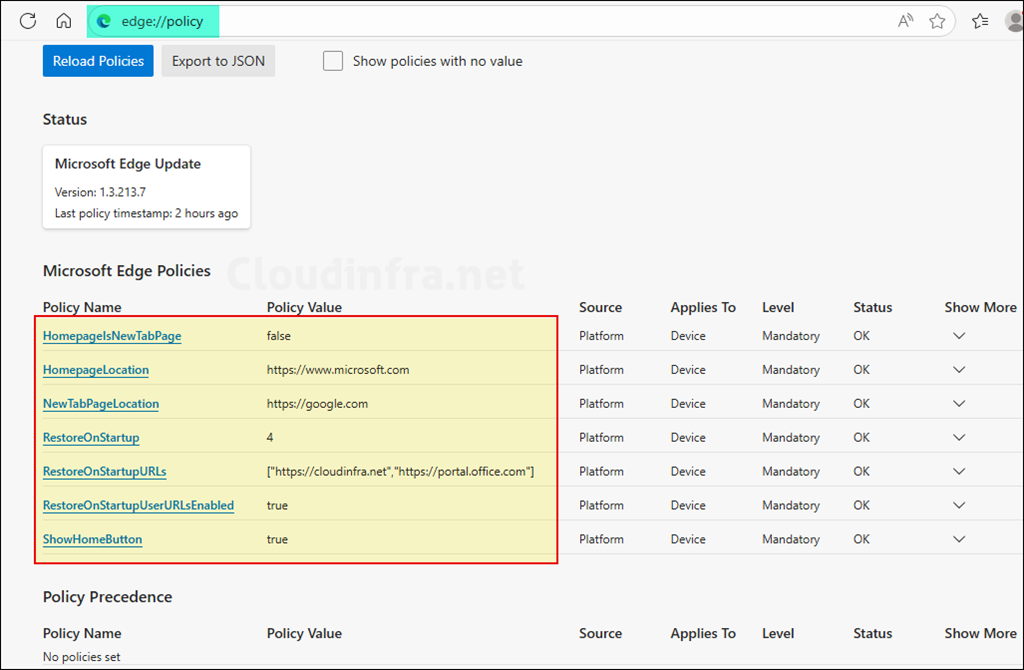Image resolution: width=1024 pixels, height=670 pixels.
Task: Click the Edge favicon on the policy tab
Action: coord(106,20)
